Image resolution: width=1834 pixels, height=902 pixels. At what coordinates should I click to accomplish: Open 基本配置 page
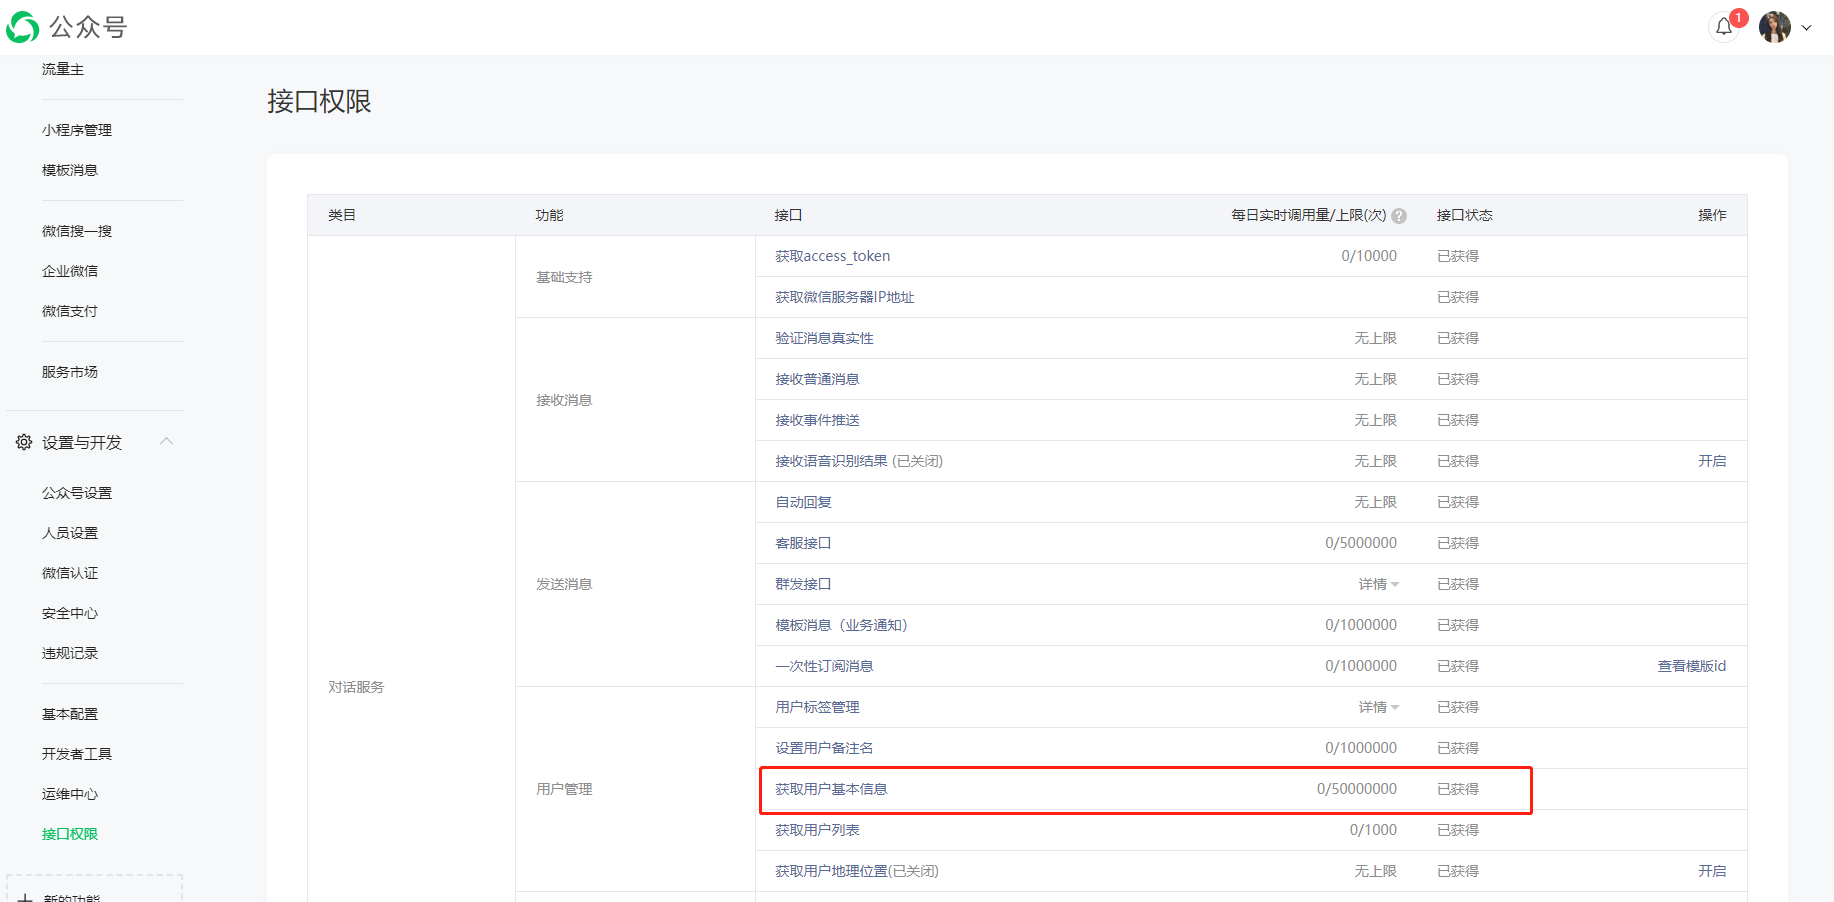[70, 714]
